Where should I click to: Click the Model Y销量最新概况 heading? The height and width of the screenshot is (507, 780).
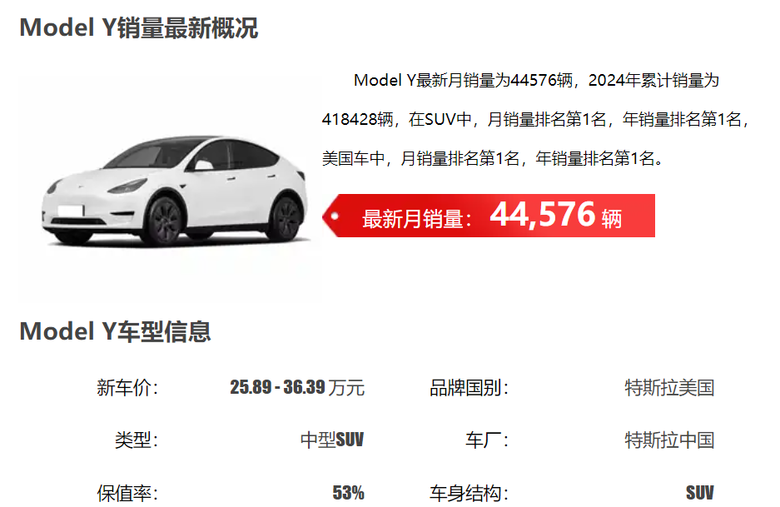pyautogui.click(x=139, y=27)
